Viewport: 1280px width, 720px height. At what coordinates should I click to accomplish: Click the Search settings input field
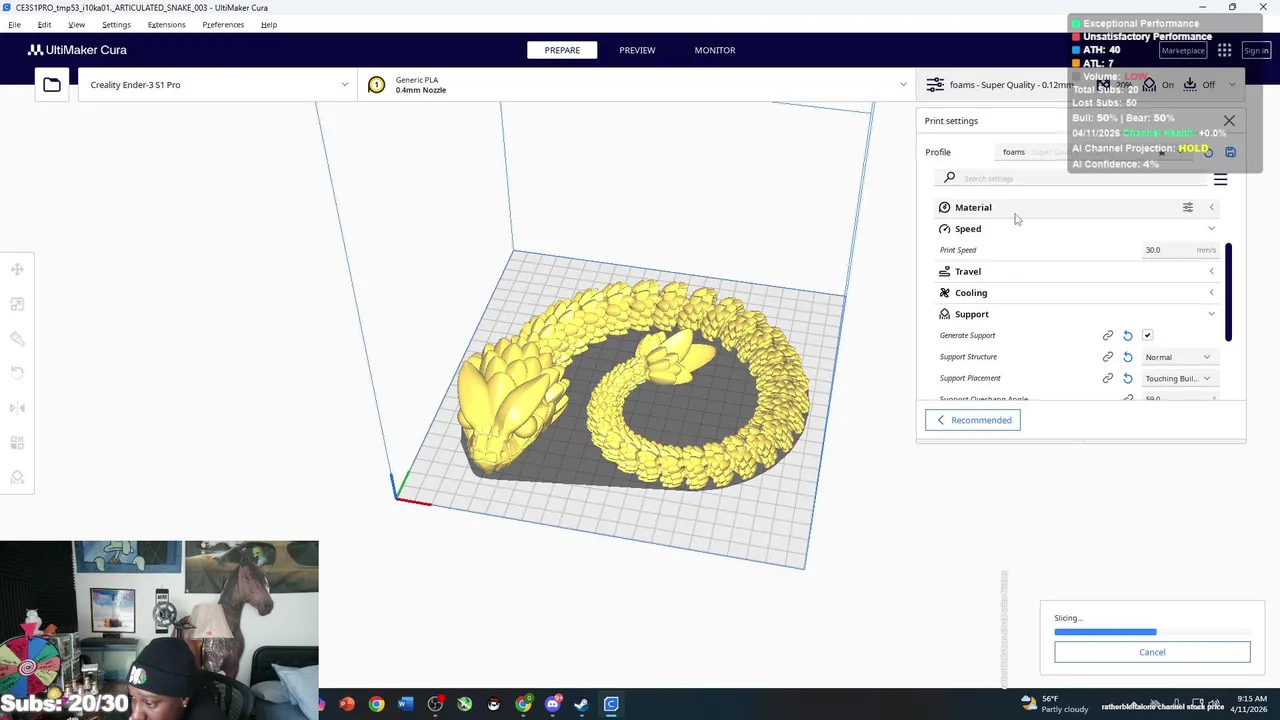point(1070,178)
